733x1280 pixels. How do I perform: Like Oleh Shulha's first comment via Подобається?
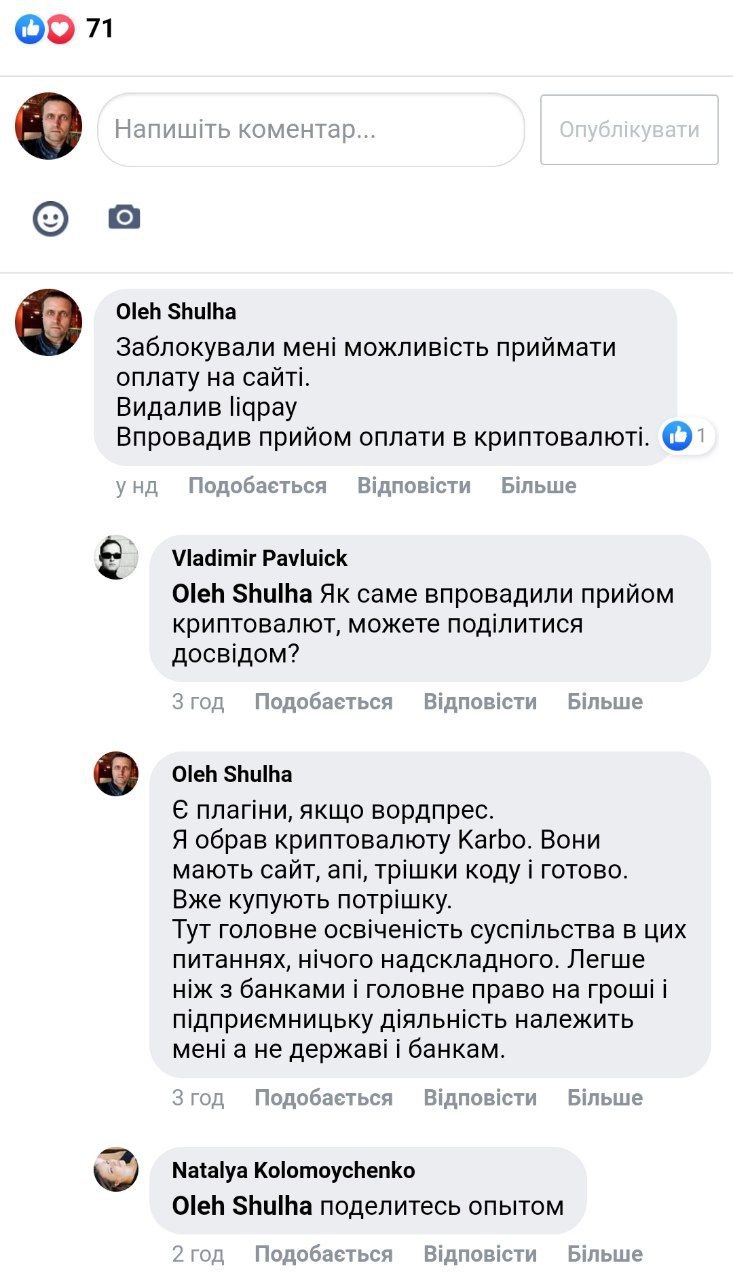point(257,486)
